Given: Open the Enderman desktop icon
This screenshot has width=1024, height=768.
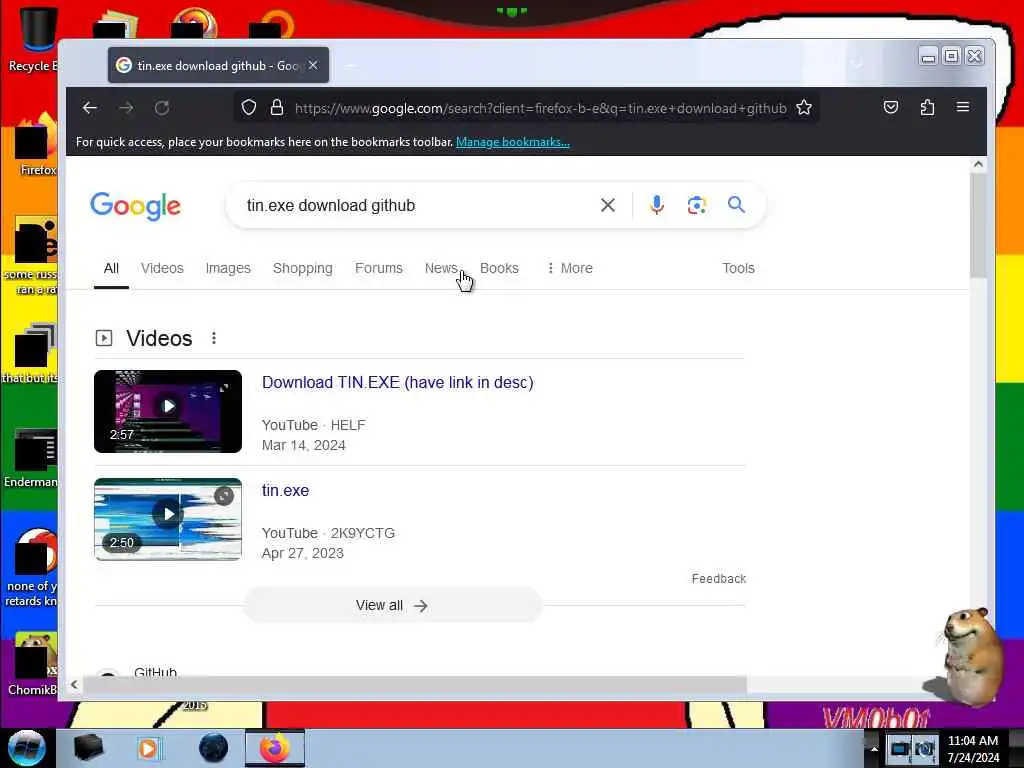Looking at the screenshot, I should (x=33, y=457).
